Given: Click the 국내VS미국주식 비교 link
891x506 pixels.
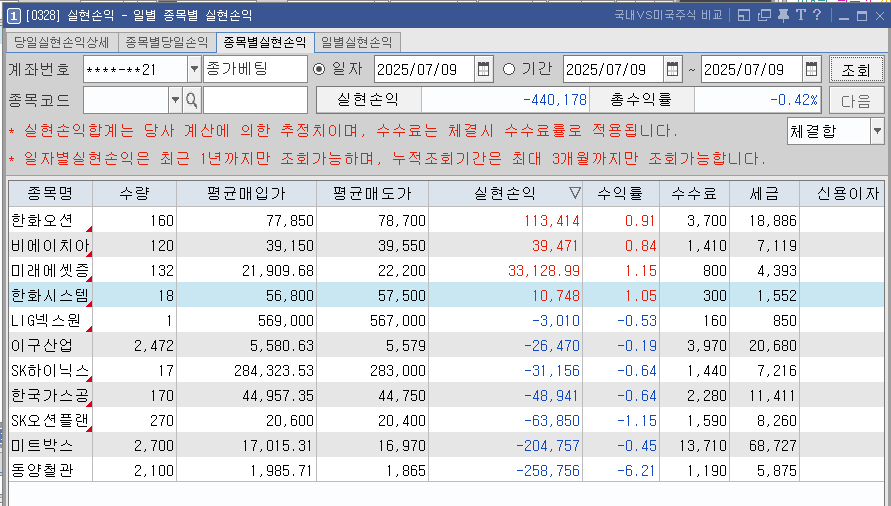Looking at the screenshot, I should [x=668, y=15].
